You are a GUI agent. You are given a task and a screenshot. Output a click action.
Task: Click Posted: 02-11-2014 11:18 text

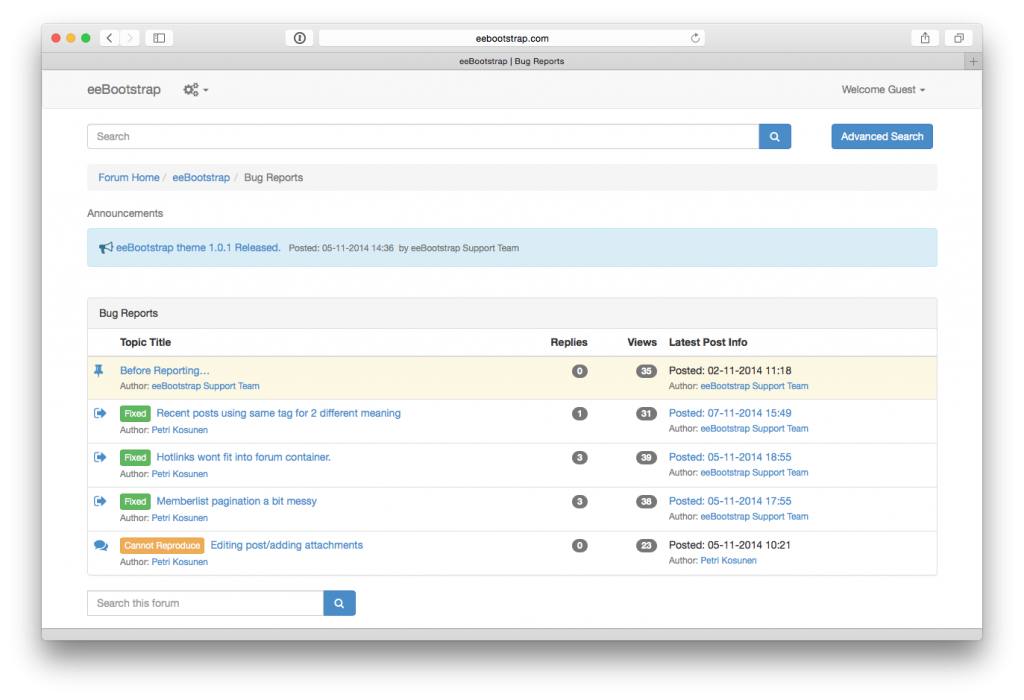coord(729,370)
